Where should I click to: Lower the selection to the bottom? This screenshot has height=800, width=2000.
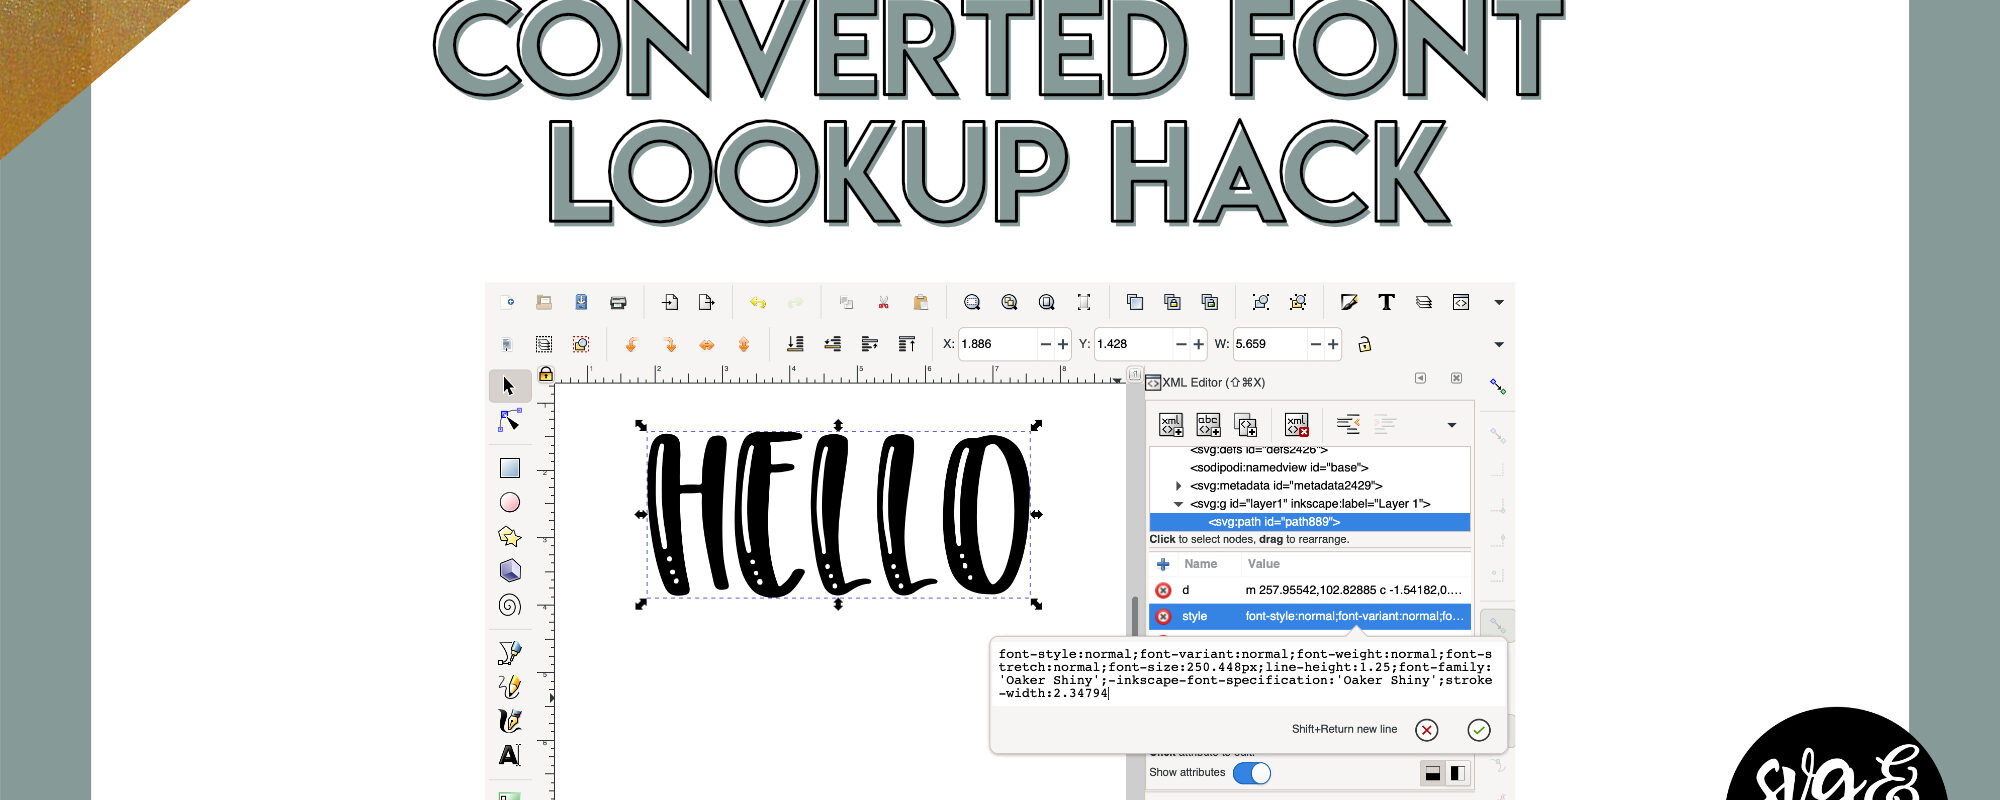point(795,344)
